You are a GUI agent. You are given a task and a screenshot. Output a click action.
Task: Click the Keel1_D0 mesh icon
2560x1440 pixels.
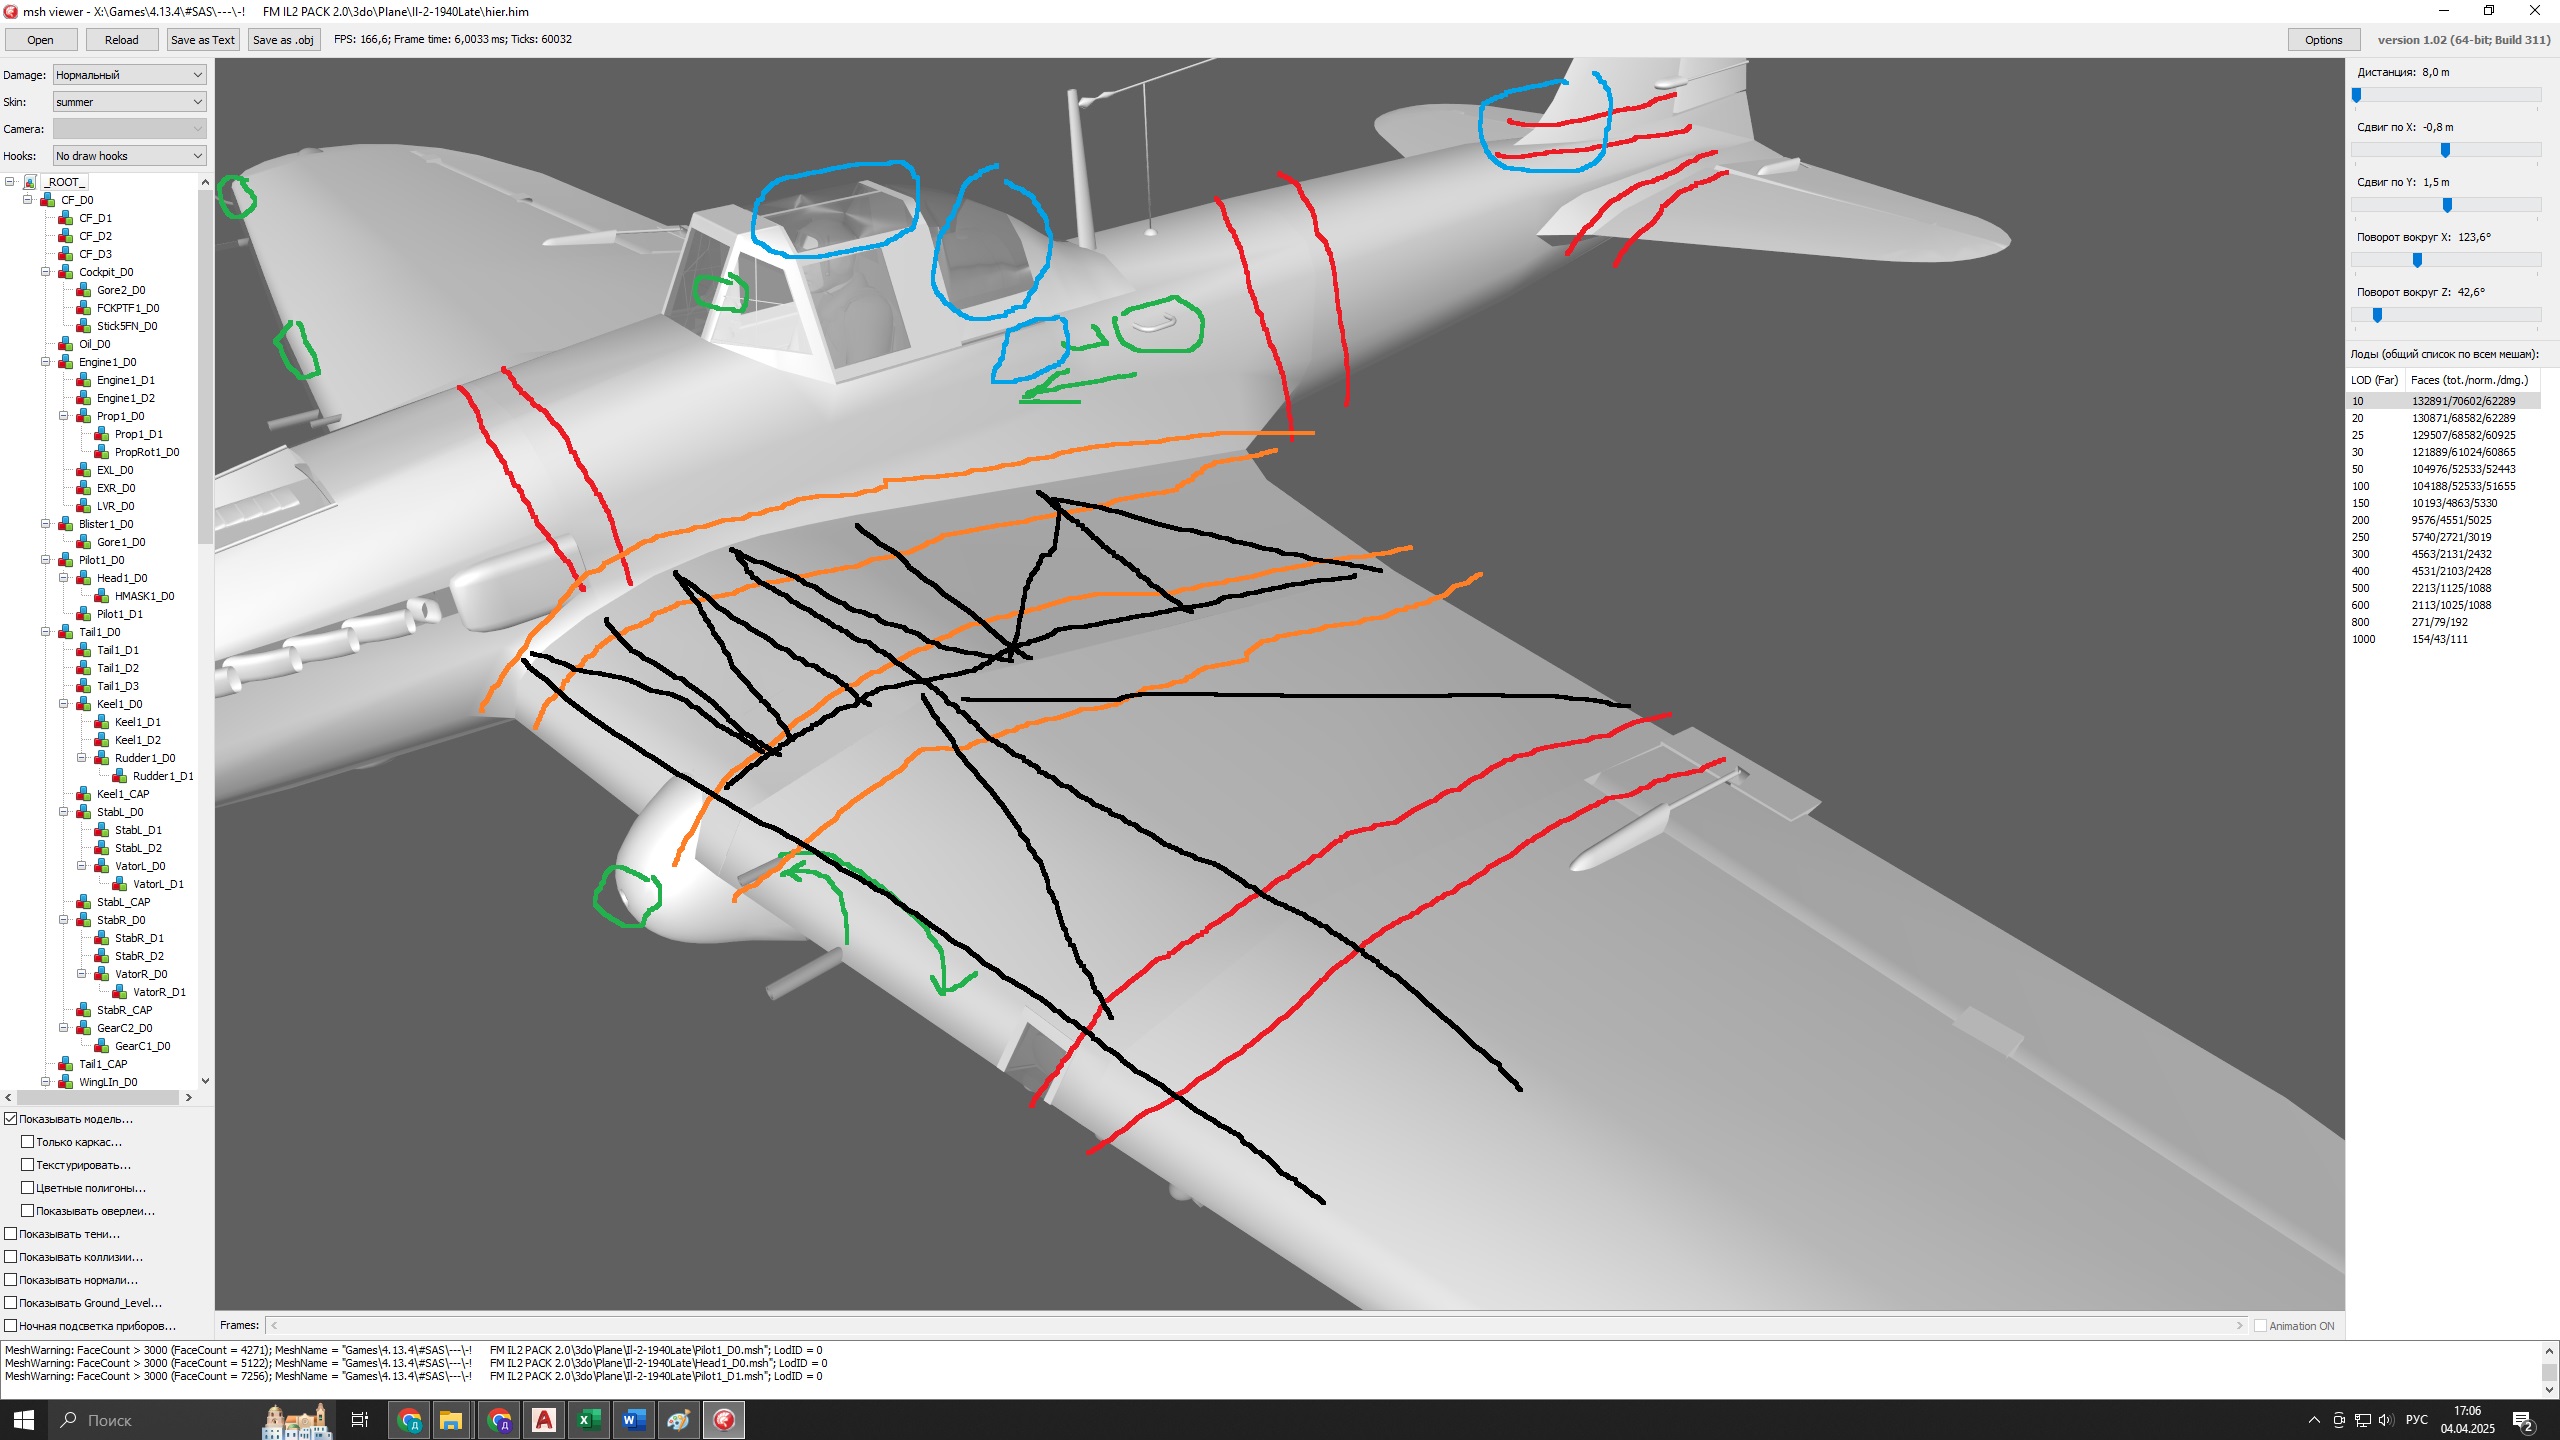(84, 704)
